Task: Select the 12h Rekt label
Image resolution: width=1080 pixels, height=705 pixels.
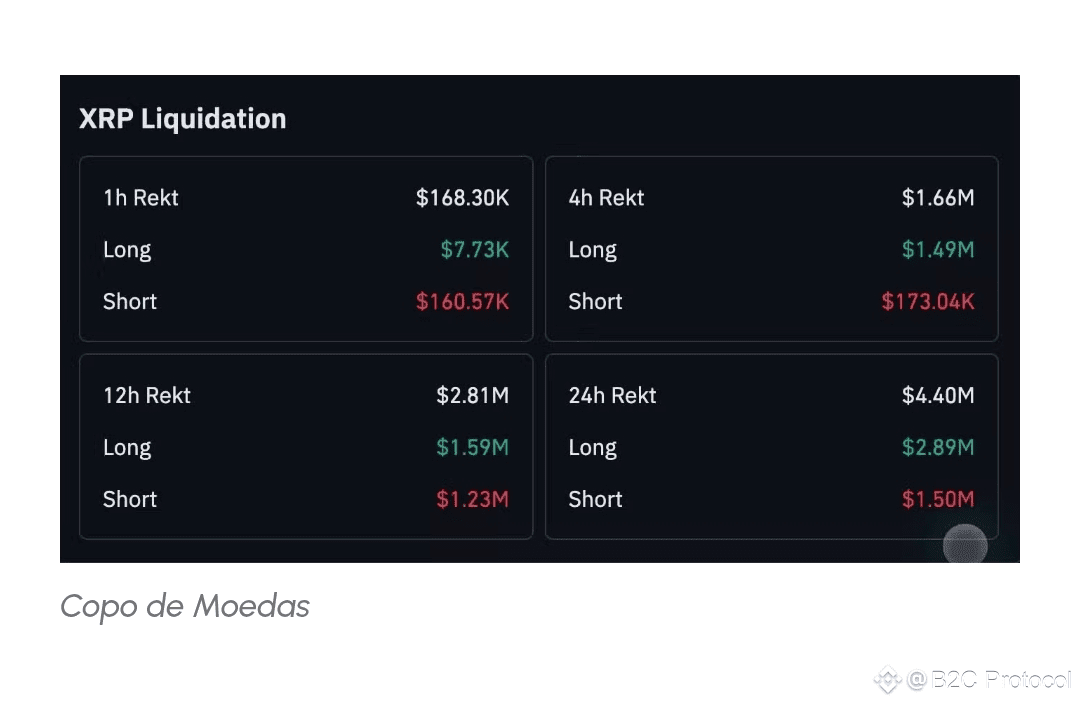Action: (147, 396)
